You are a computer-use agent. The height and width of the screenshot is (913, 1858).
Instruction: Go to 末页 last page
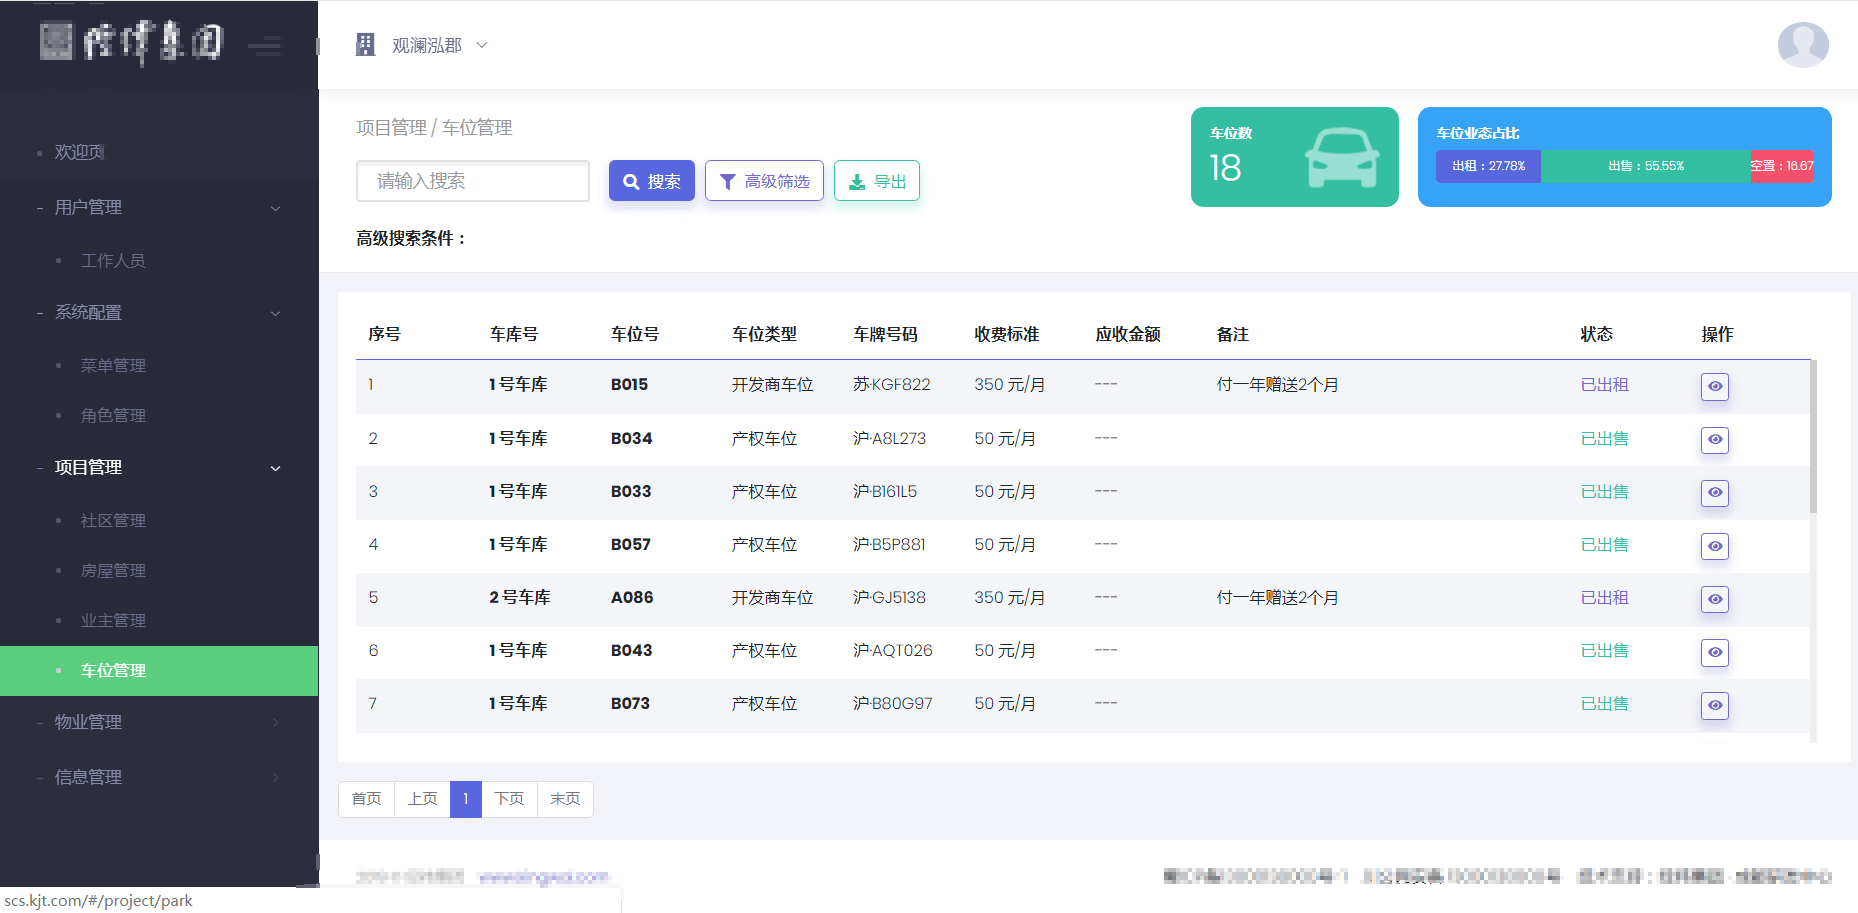coord(565,799)
